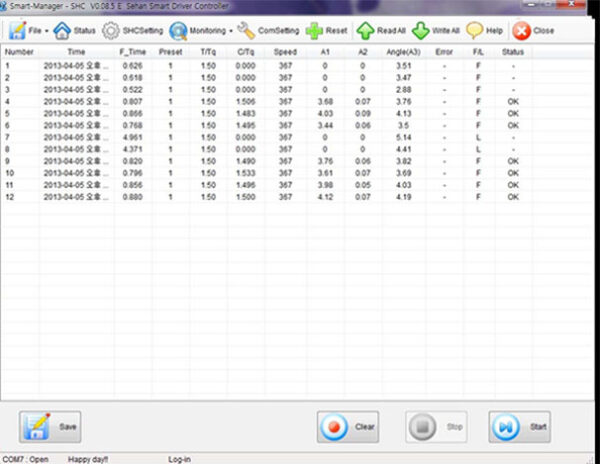600x464 pixels.
Task: Select row number 12 in table
Action: tap(10, 197)
